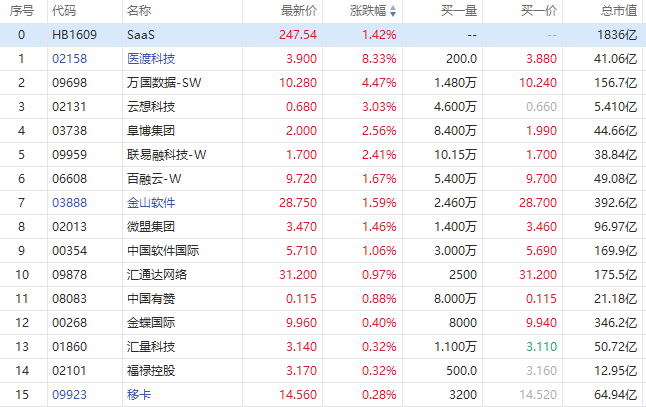Screen dimensions: 646x407
Task: Click the SaaS latest price 247.54
Action: 298,35
